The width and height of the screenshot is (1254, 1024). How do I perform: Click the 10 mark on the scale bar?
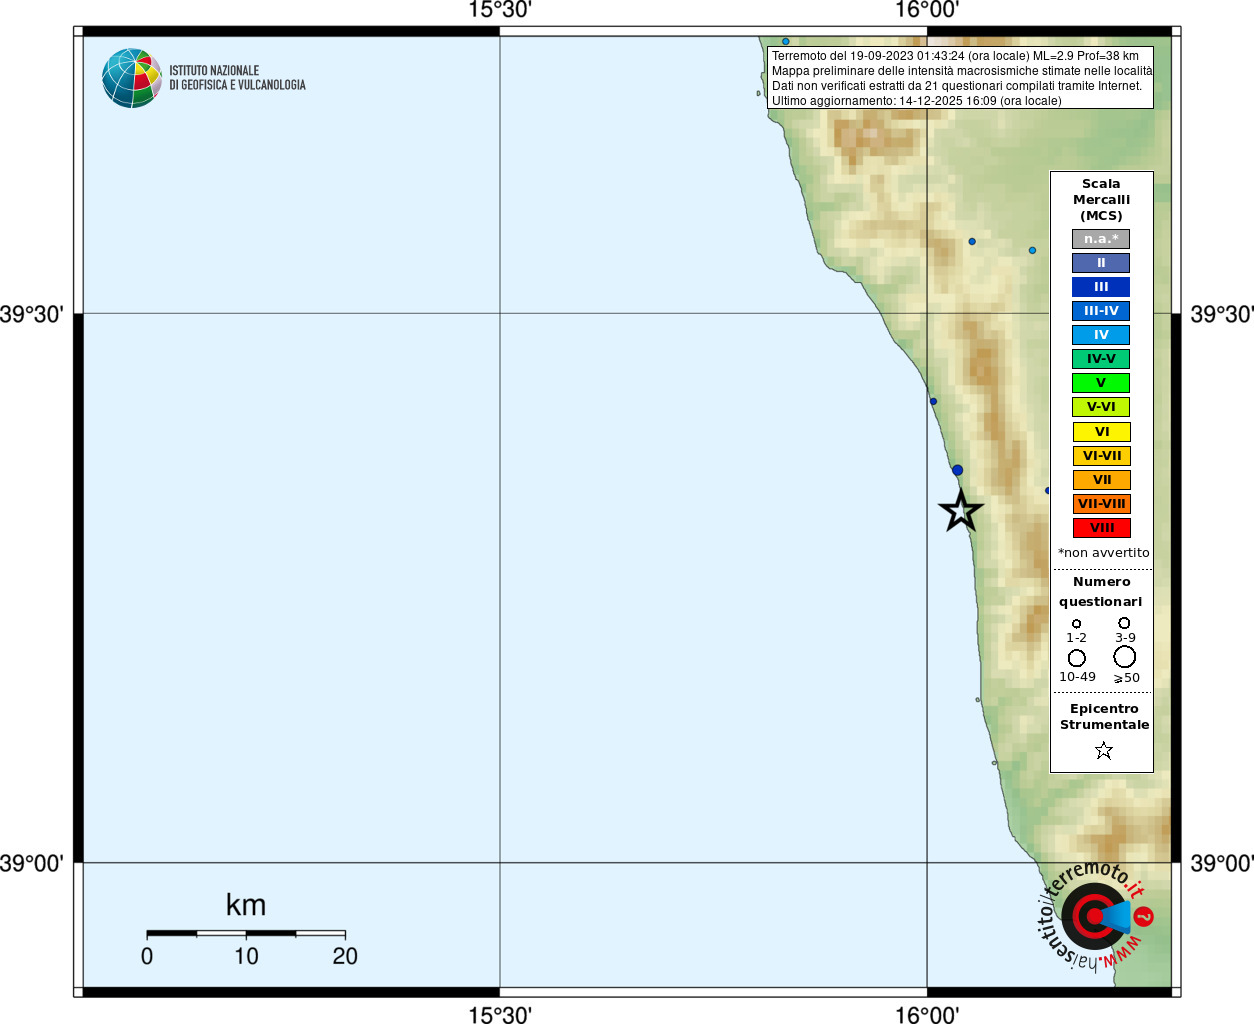[246, 956]
